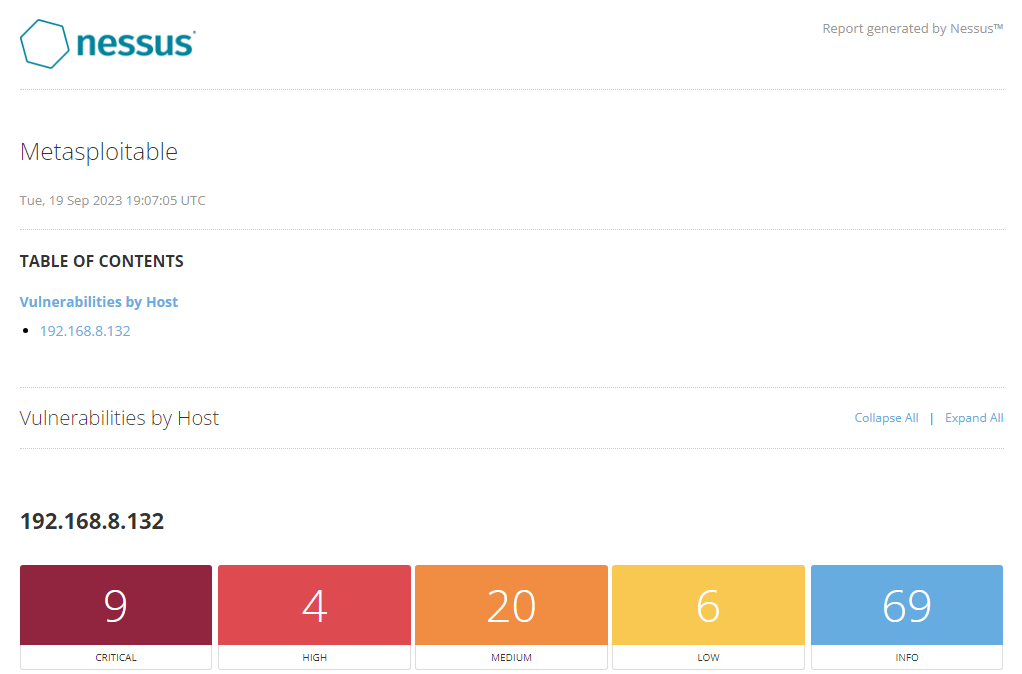Screen dimensions: 1022x674
Task: Click the MEDIUM severity label
Action: click(511, 658)
